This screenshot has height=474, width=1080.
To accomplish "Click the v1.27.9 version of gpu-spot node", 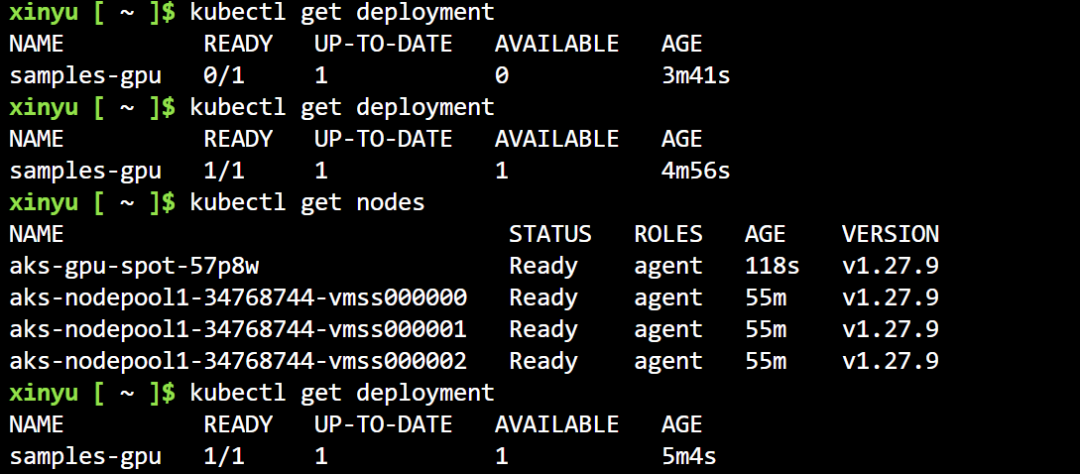I will point(890,266).
